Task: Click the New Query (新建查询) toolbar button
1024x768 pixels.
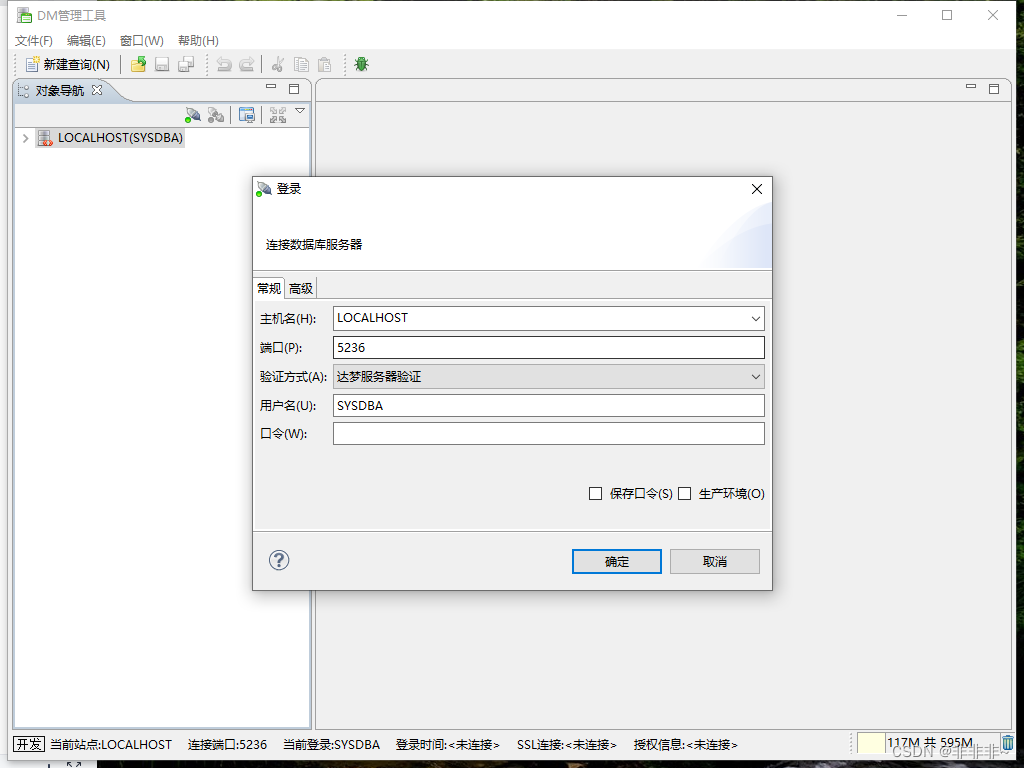Action: click(x=67, y=64)
